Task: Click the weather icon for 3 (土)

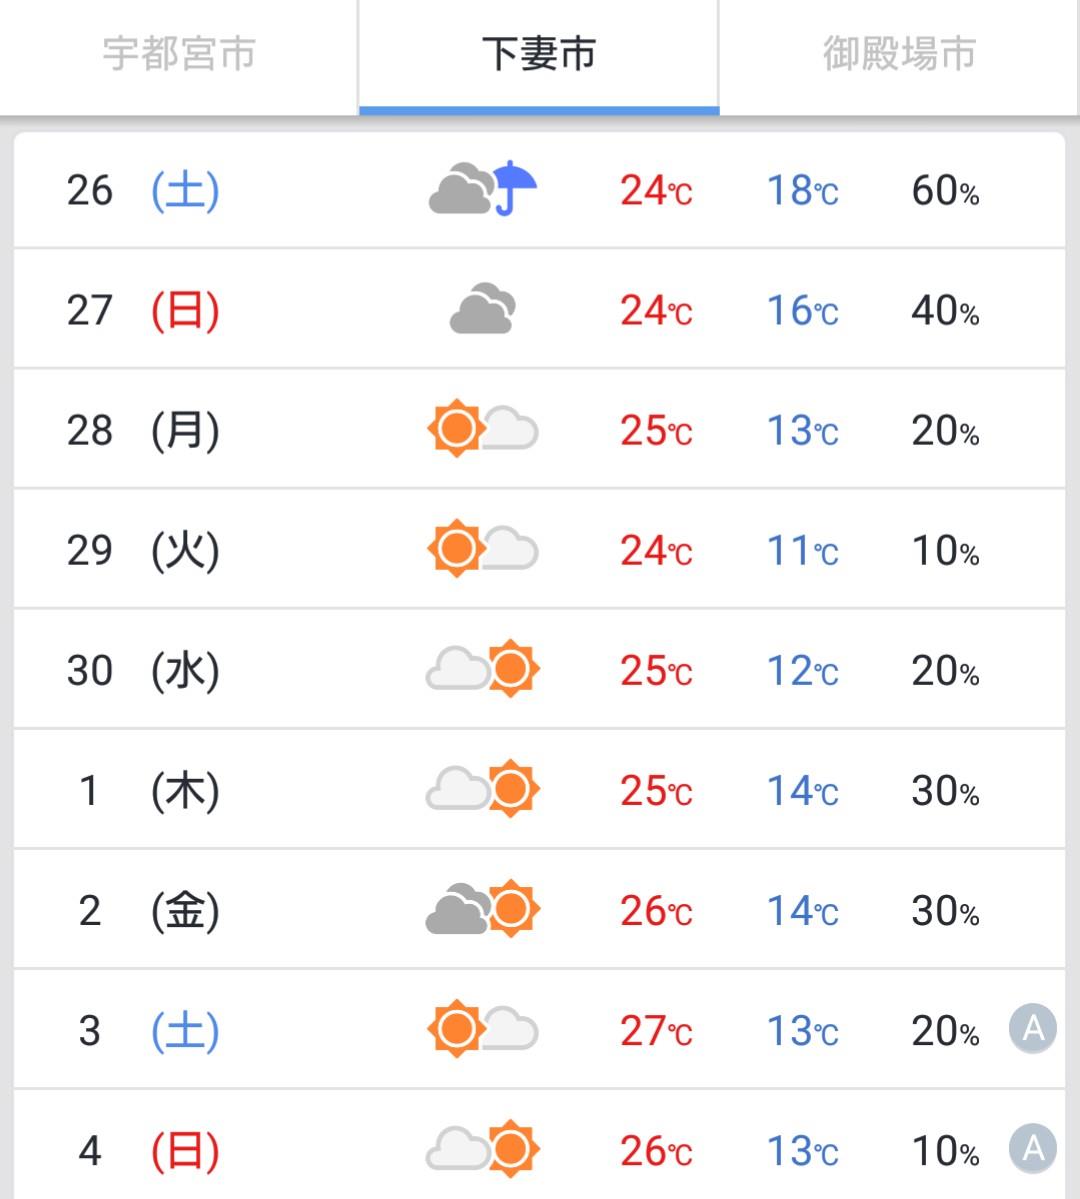Action: point(483,1029)
